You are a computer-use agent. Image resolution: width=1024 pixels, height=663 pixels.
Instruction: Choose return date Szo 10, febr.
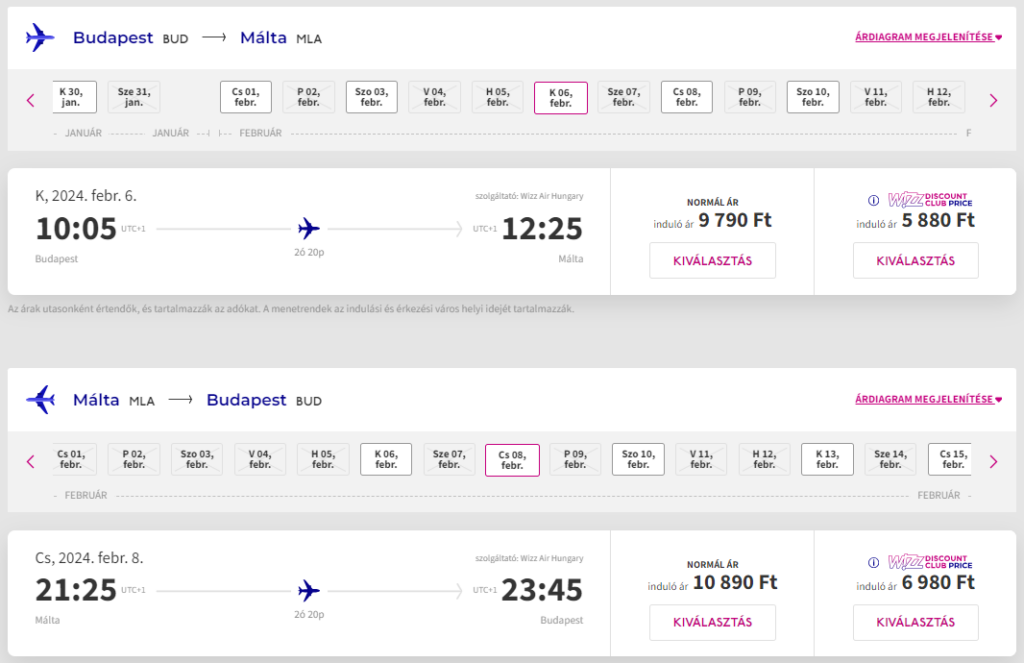click(x=638, y=459)
